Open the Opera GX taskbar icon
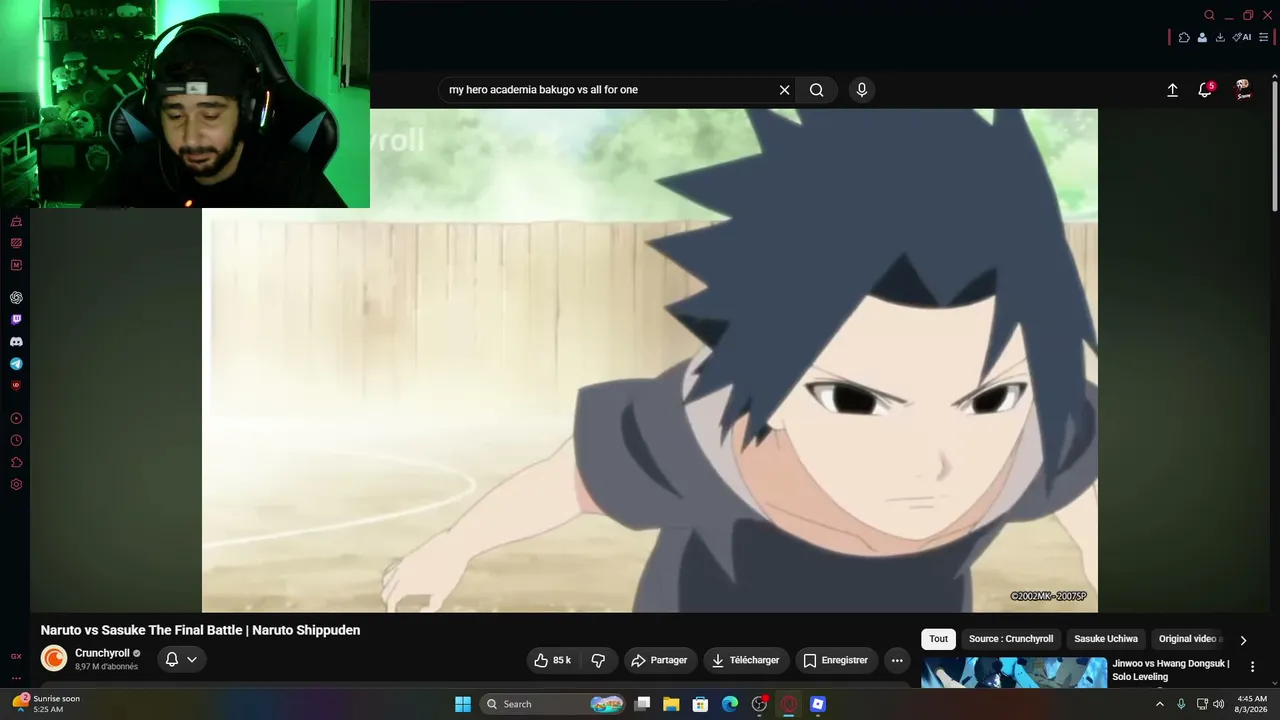The height and width of the screenshot is (720, 1280). coord(789,704)
